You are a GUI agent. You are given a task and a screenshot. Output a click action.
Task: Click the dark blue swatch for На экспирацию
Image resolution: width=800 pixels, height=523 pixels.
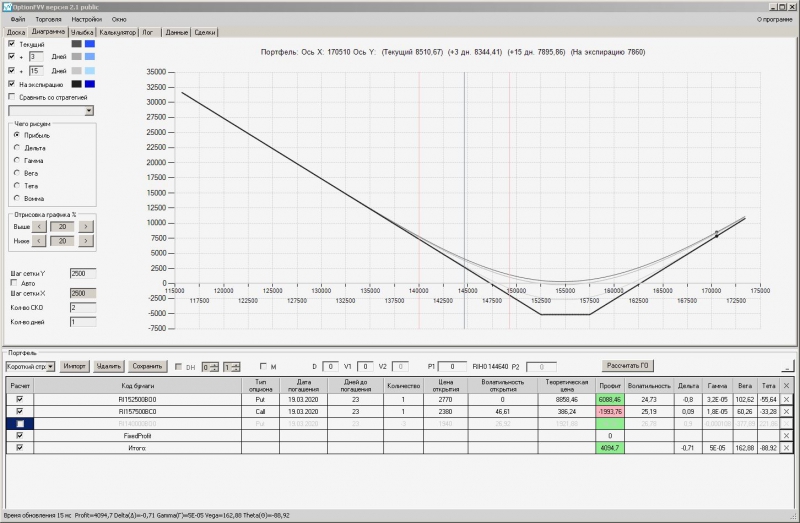click(x=90, y=84)
